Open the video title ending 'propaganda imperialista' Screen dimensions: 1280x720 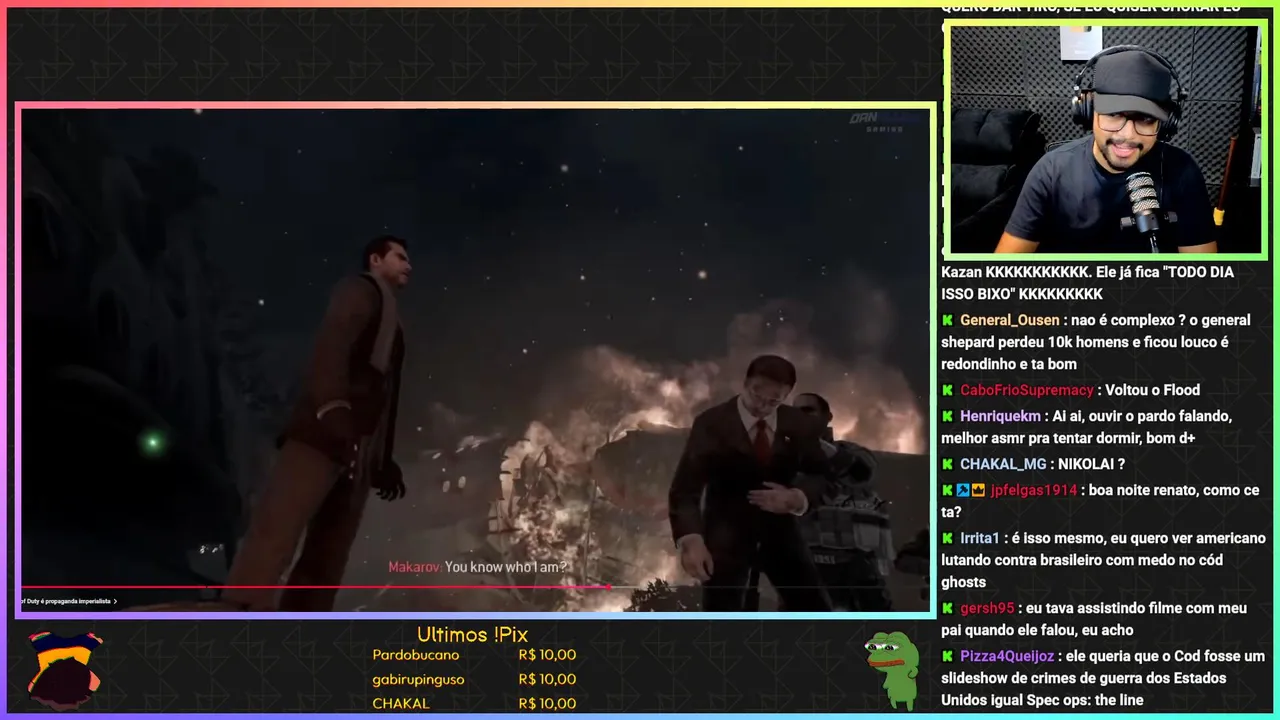(x=65, y=601)
